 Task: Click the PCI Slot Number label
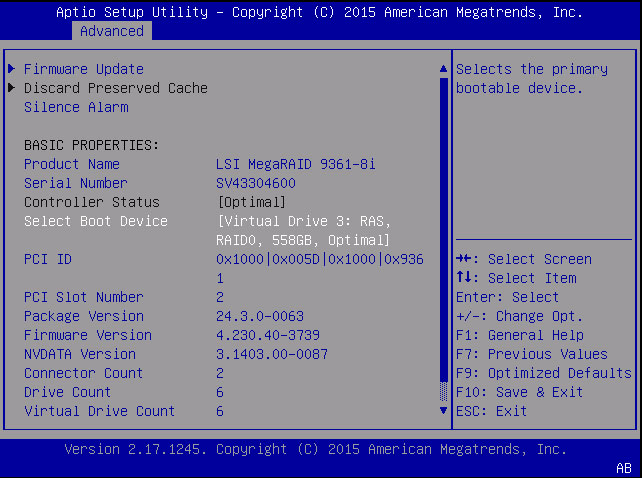pyautogui.click(x=84, y=297)
